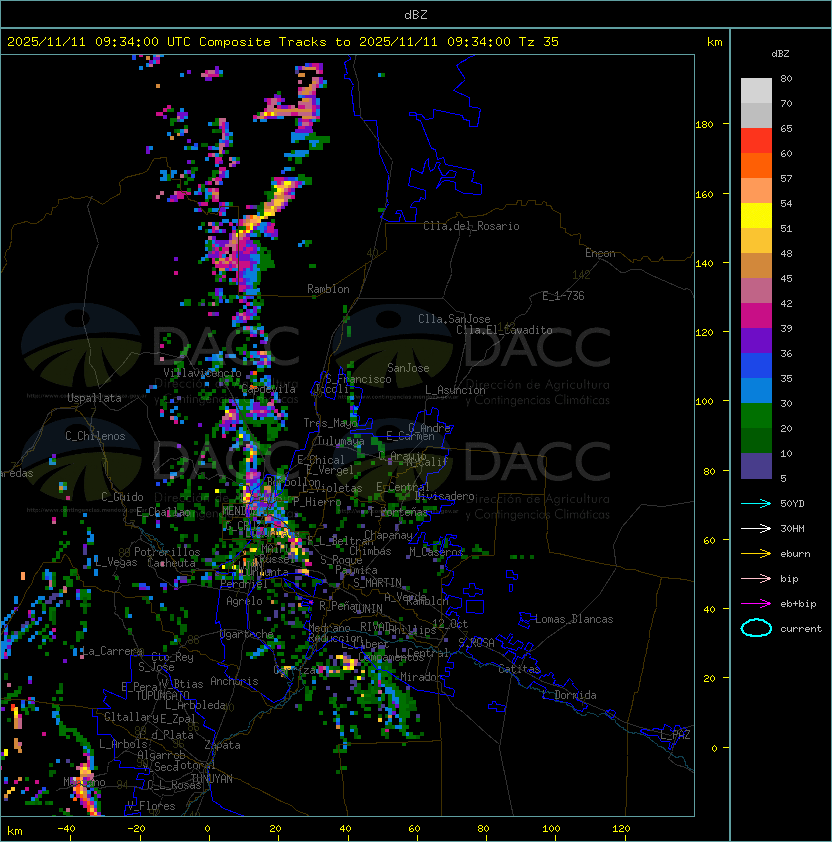This screenshot has width=832, height=842.
Task: Click the 'km' unit label at bottom left
Action: [15, 831]
